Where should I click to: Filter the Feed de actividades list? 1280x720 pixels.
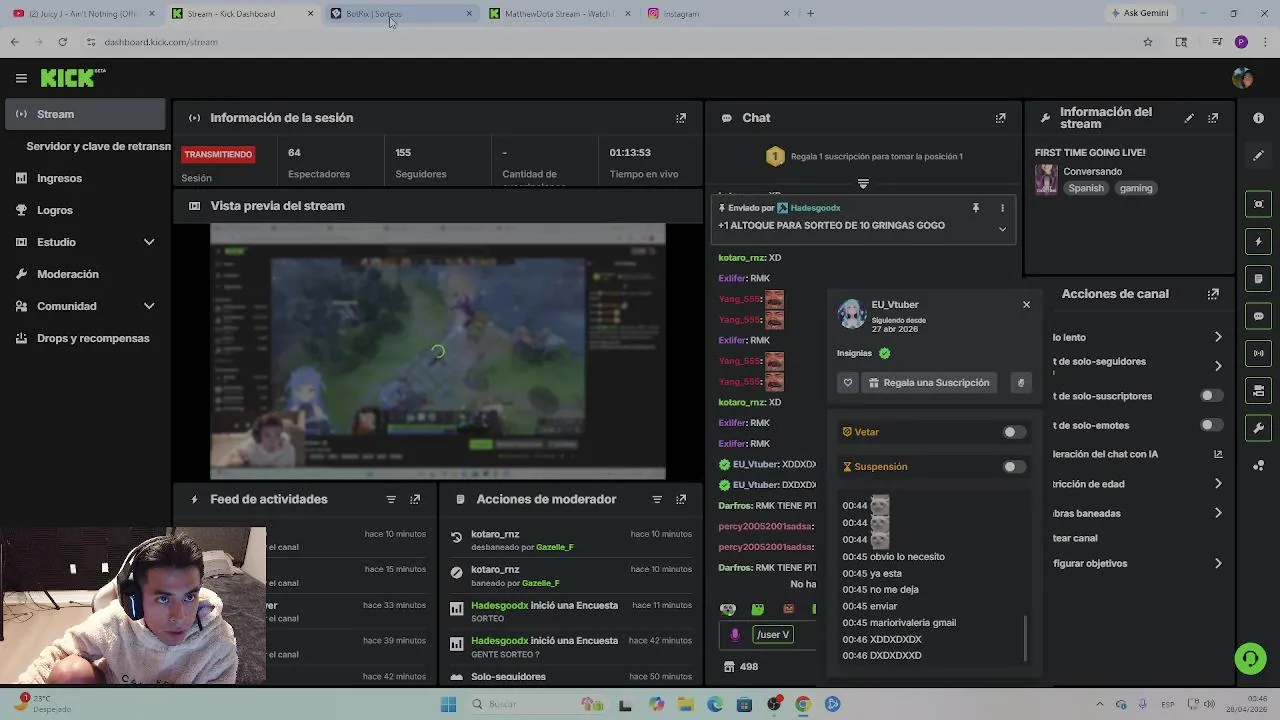[391, 499]
